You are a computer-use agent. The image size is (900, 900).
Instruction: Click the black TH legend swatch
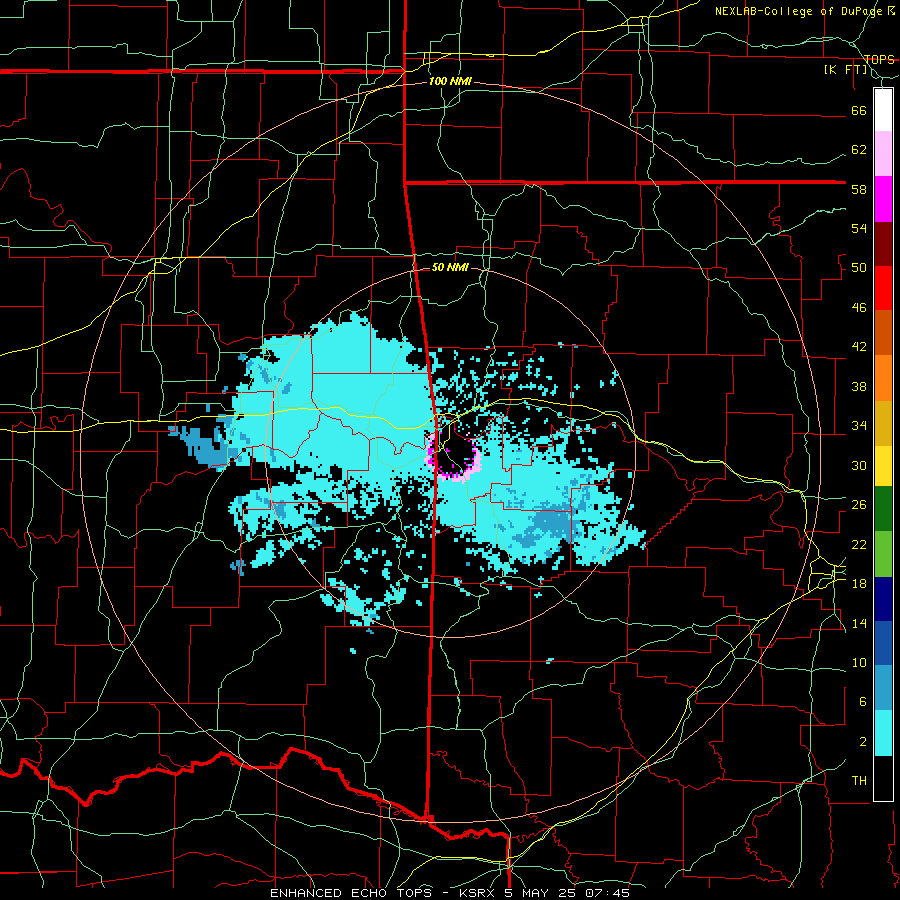coord(883,778)
